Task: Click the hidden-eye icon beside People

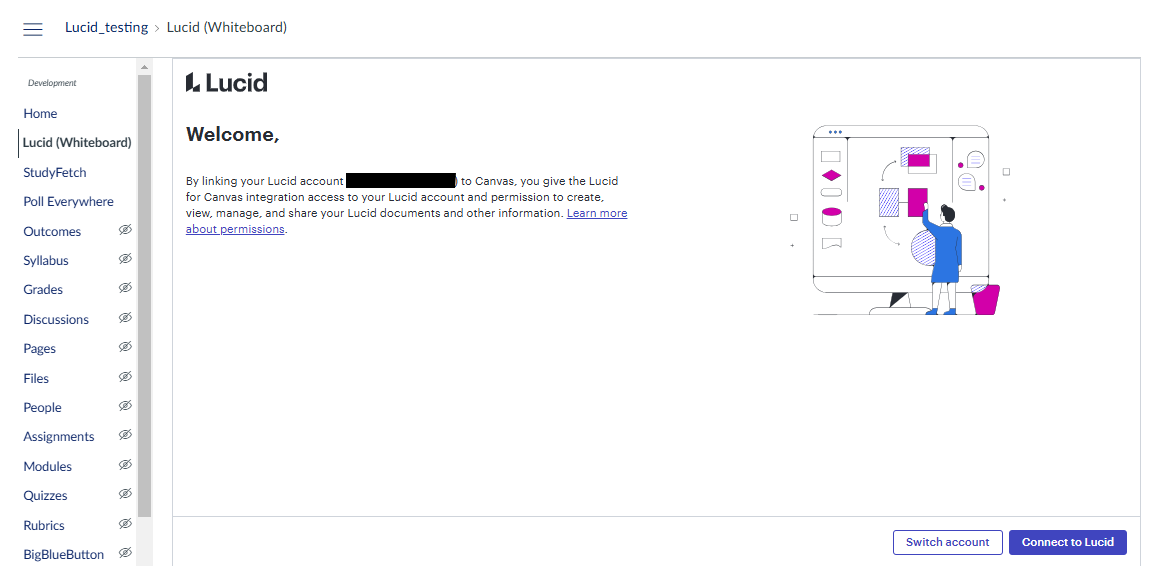Action: 126,406
